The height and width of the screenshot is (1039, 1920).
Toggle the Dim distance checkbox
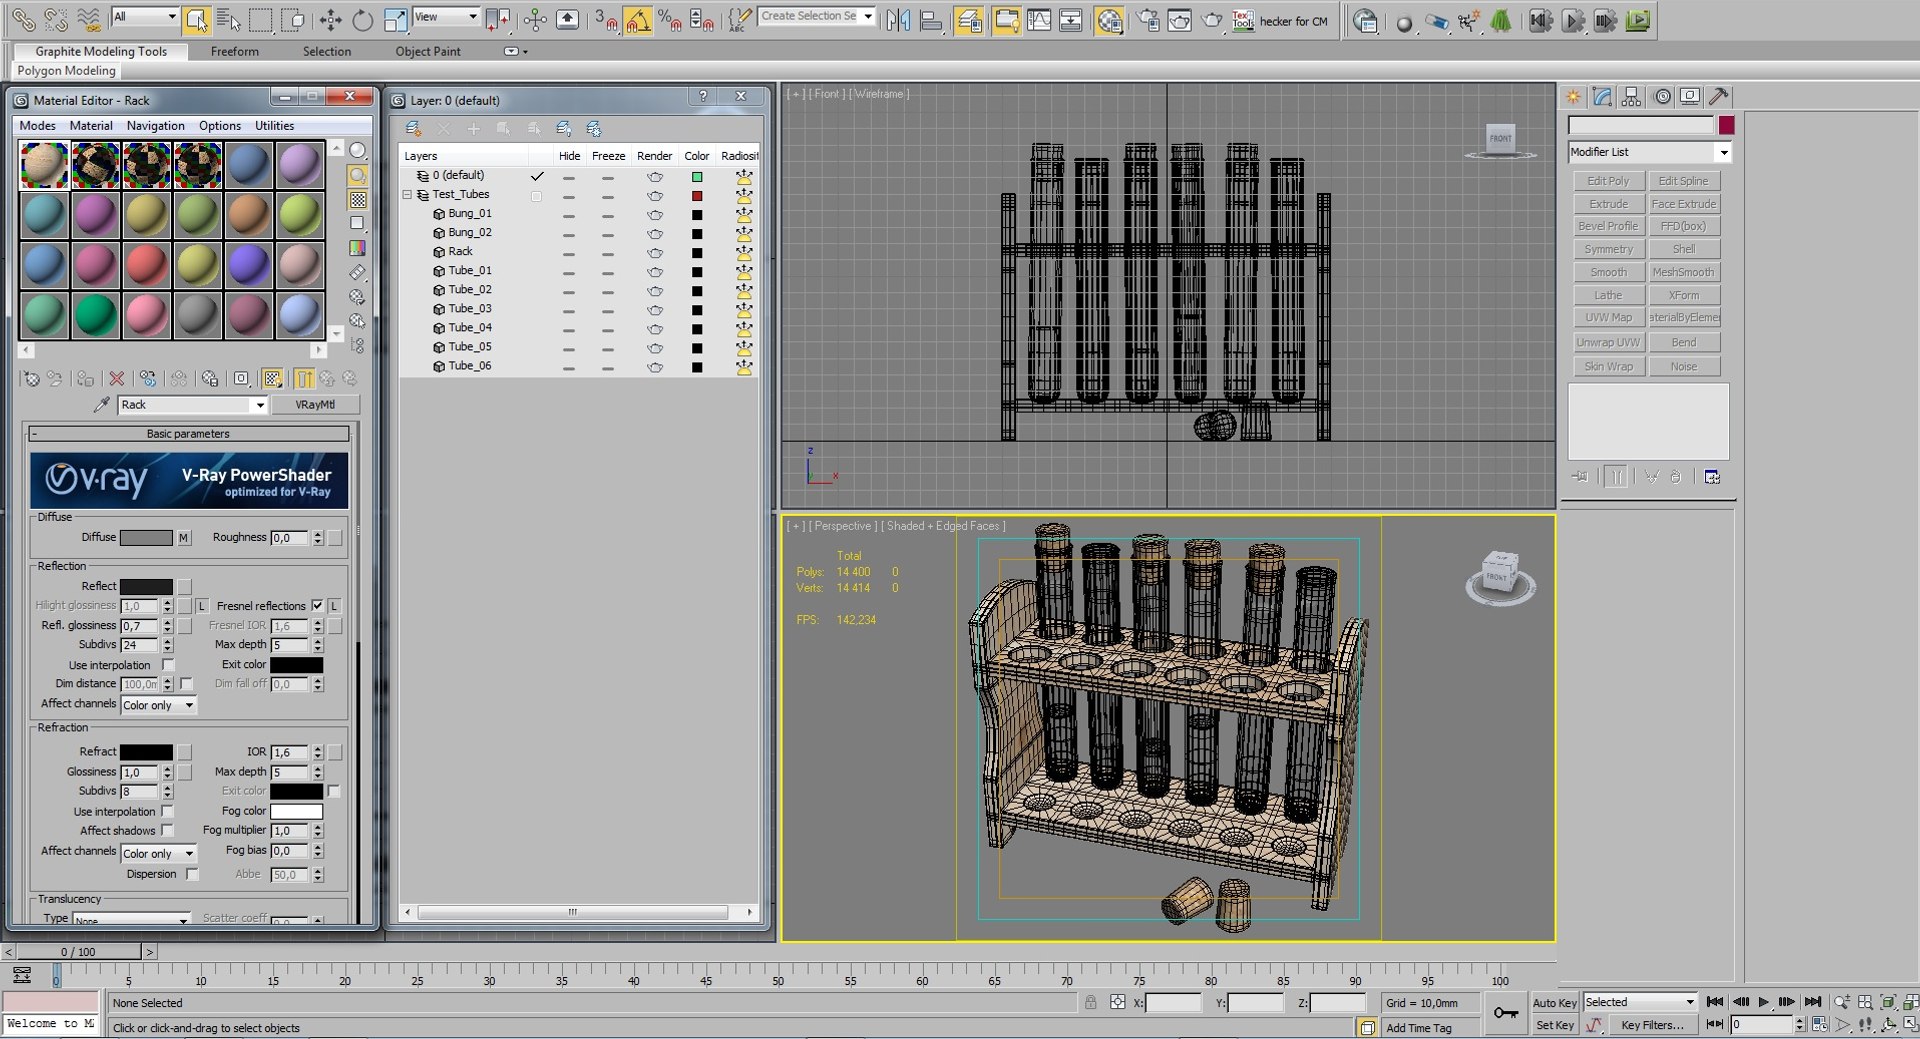pos(186,684)
